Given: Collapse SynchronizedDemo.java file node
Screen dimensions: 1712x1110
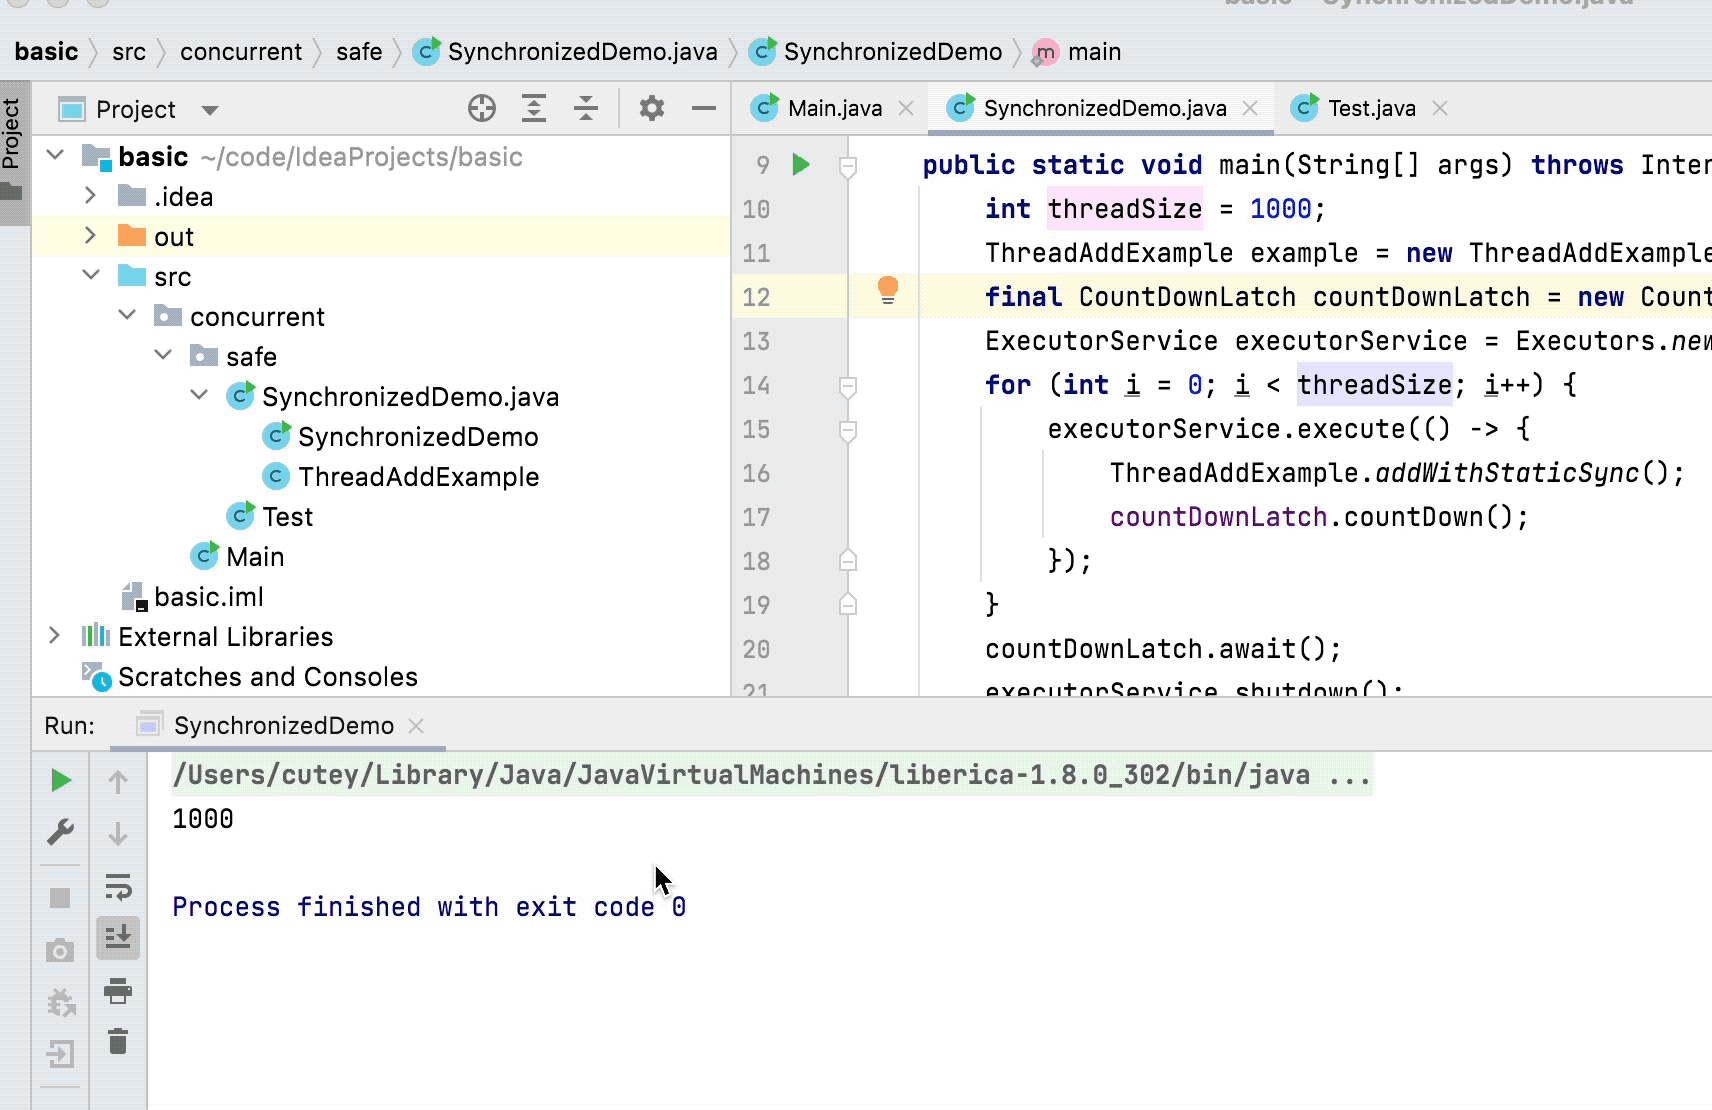Looking at the screenshot, I should pyautogui.click(x=199, y=395).
